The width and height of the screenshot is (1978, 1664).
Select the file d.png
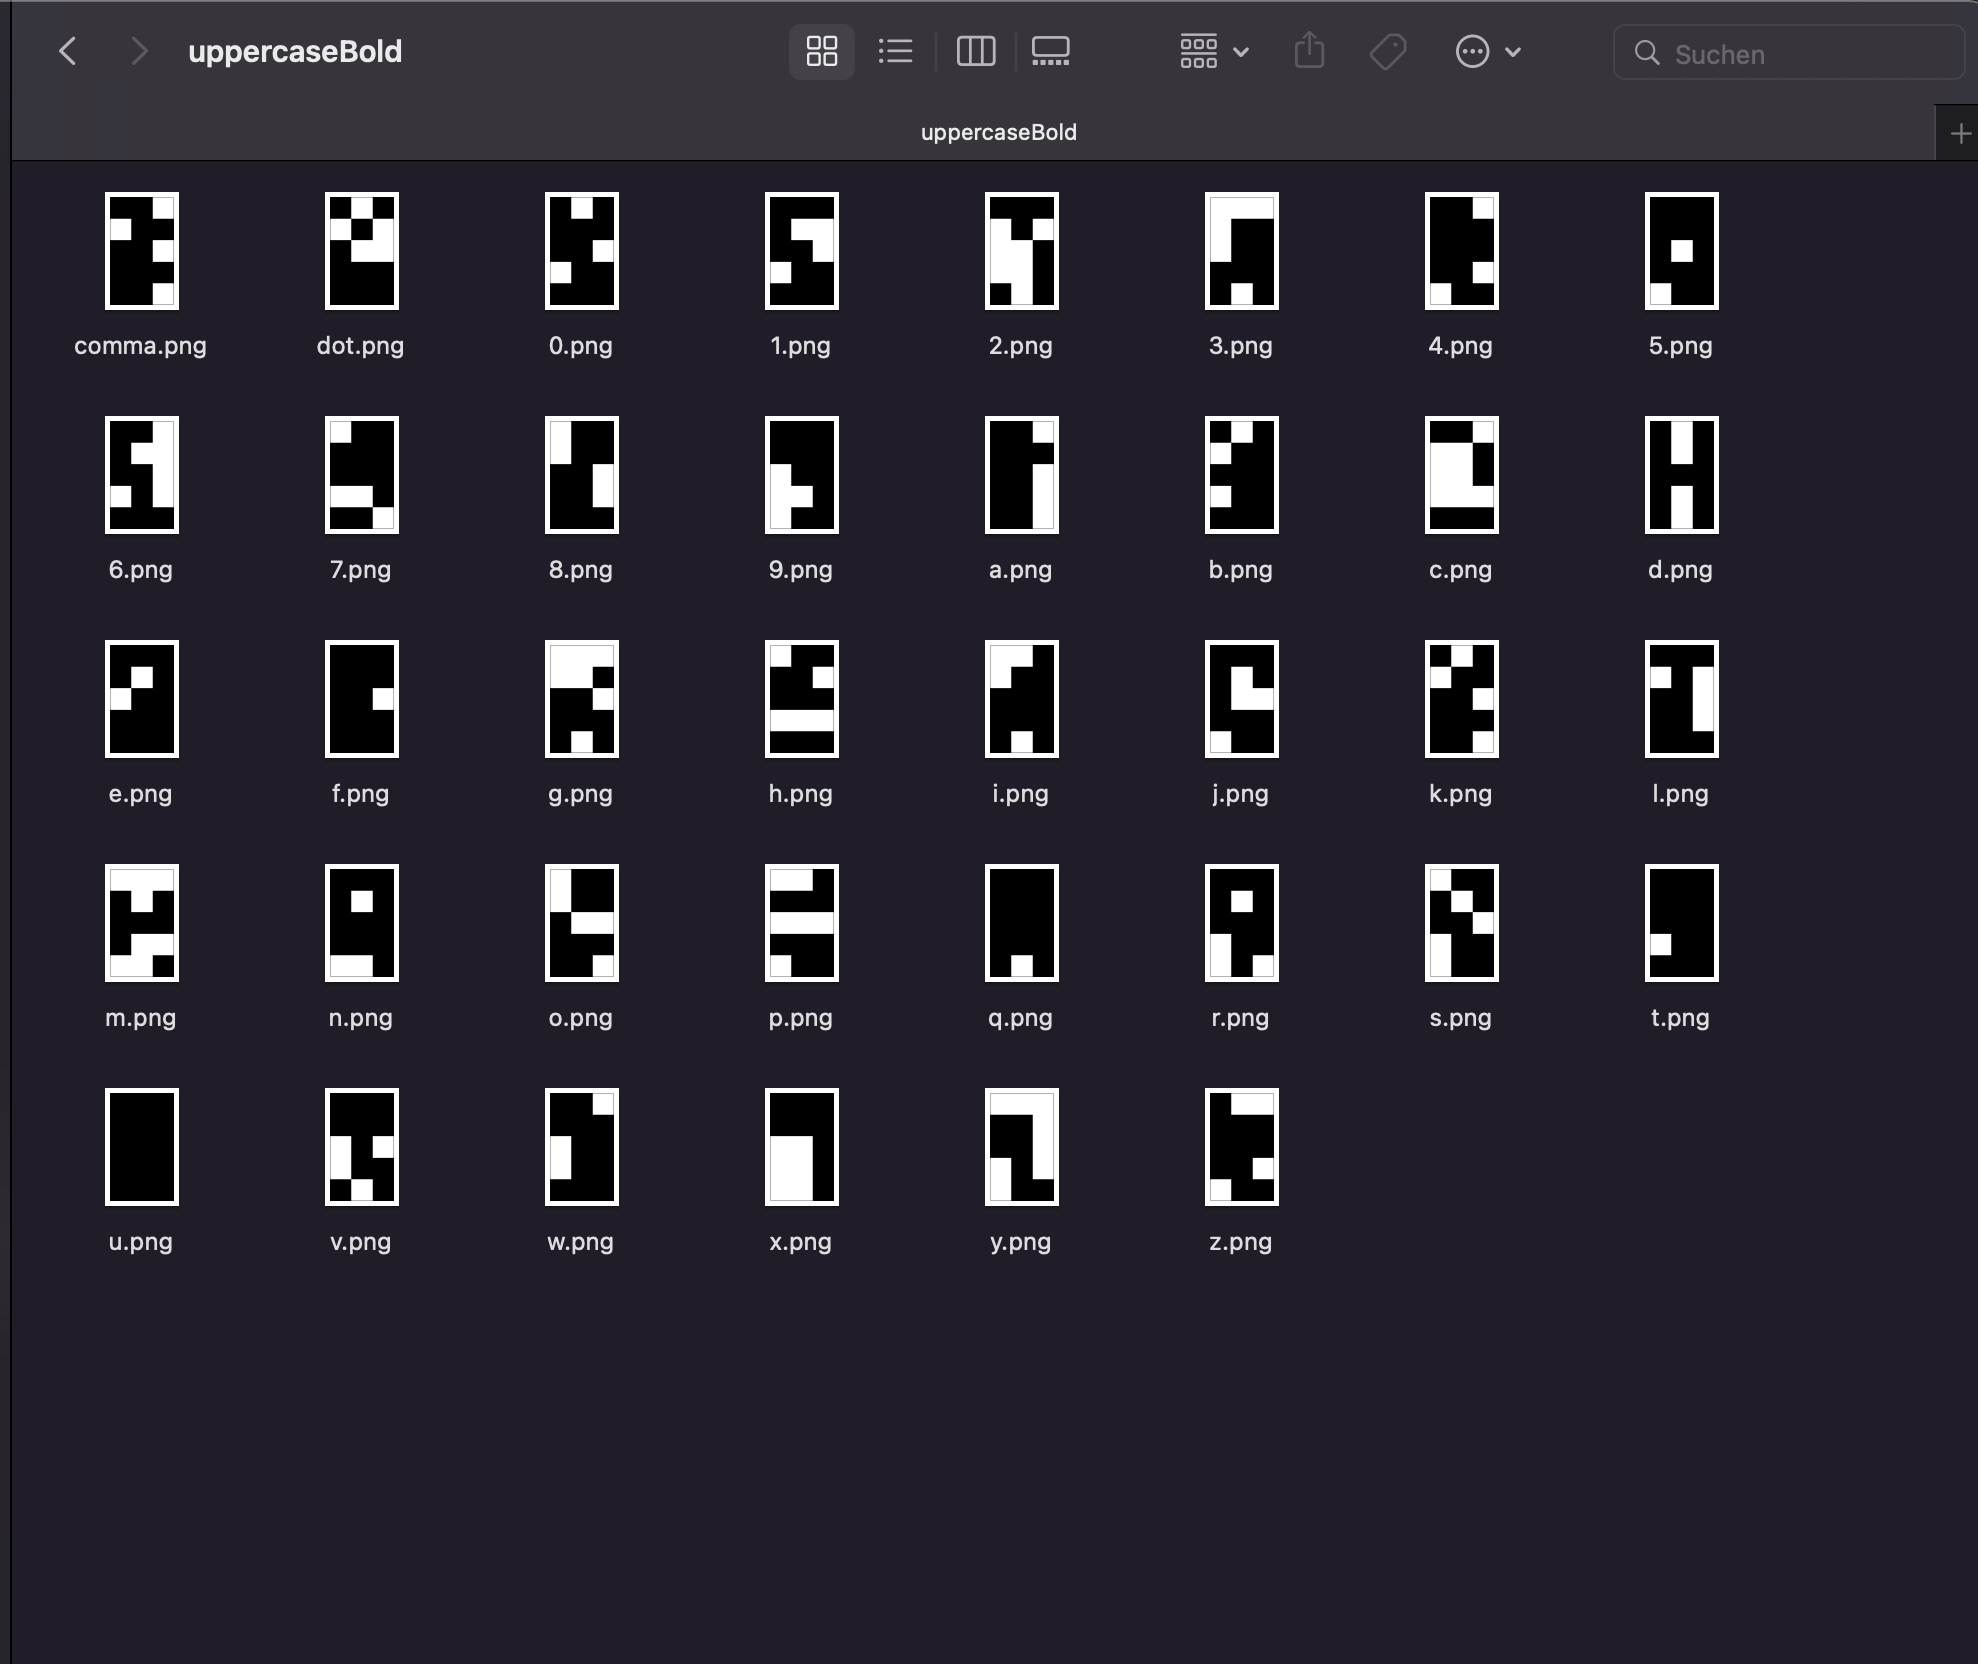1681,475
